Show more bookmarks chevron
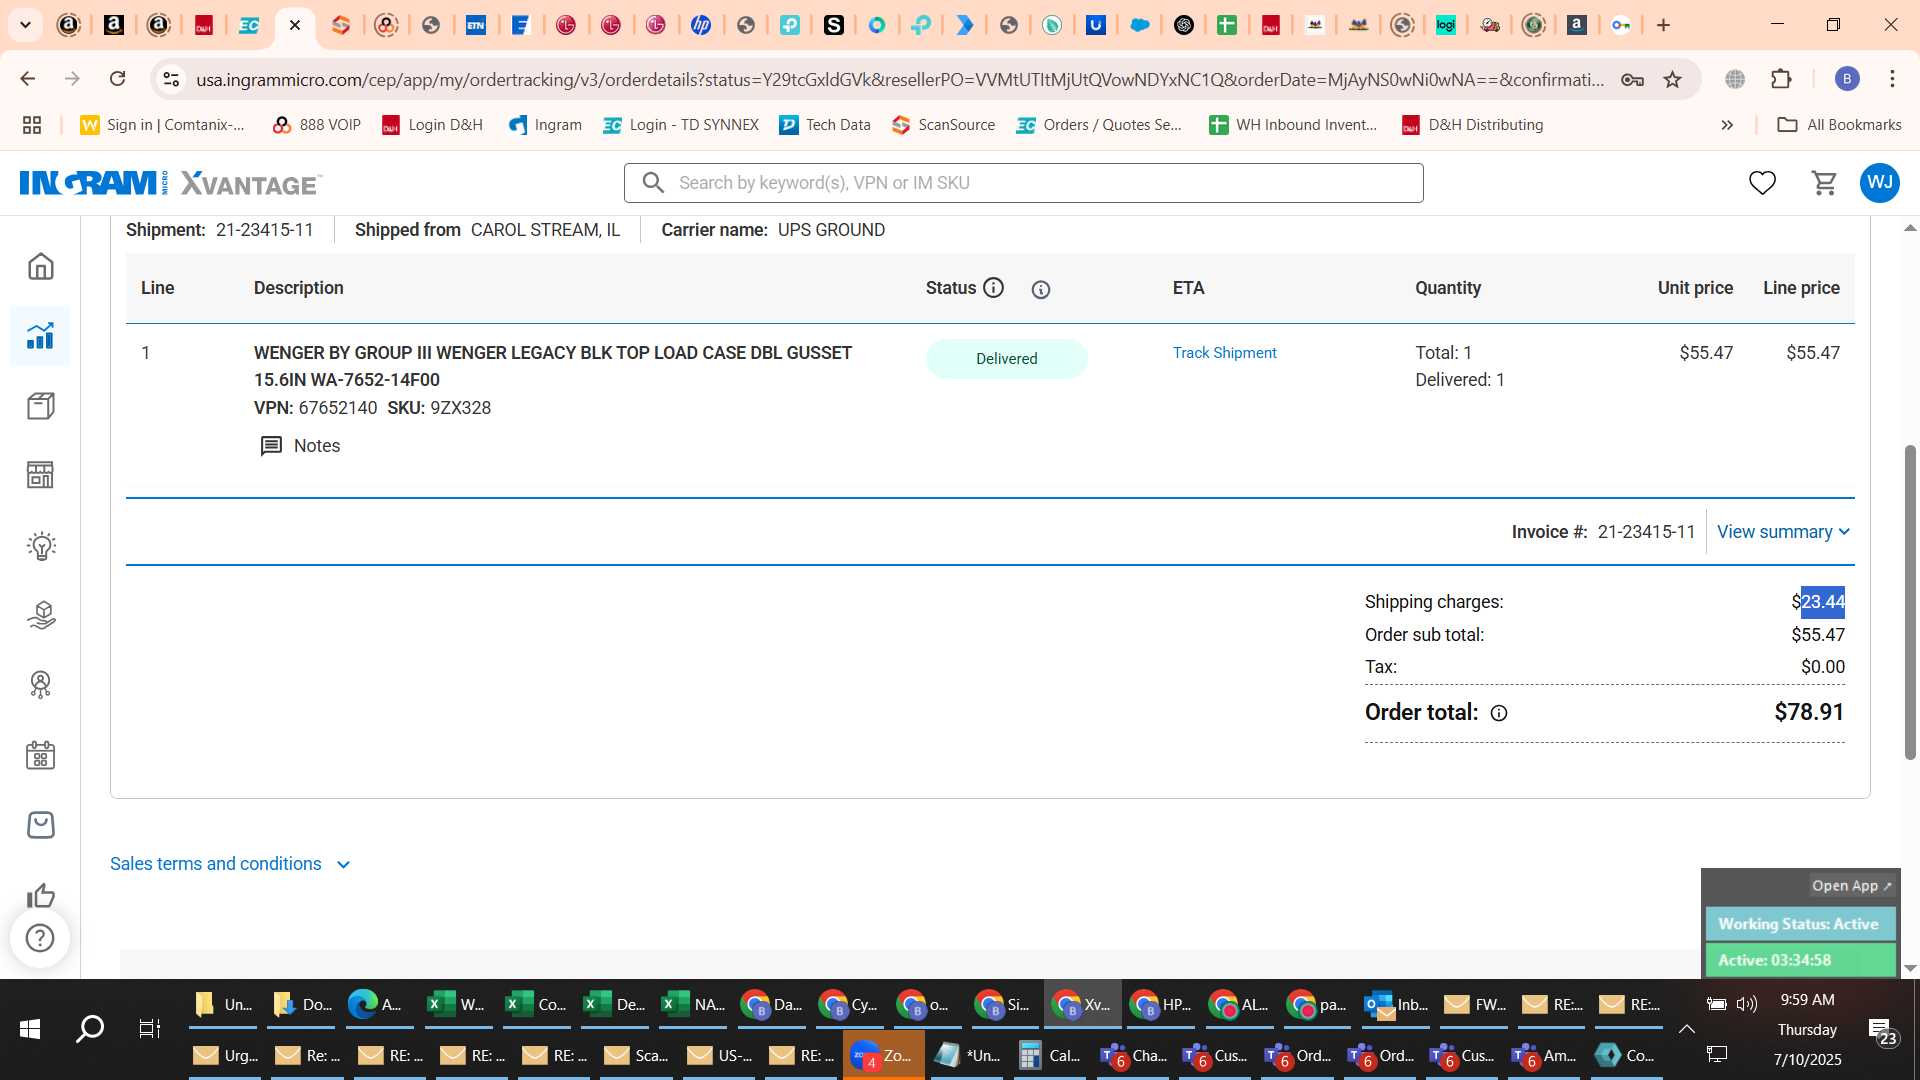1920x1080 pixels. (1727, 125)
